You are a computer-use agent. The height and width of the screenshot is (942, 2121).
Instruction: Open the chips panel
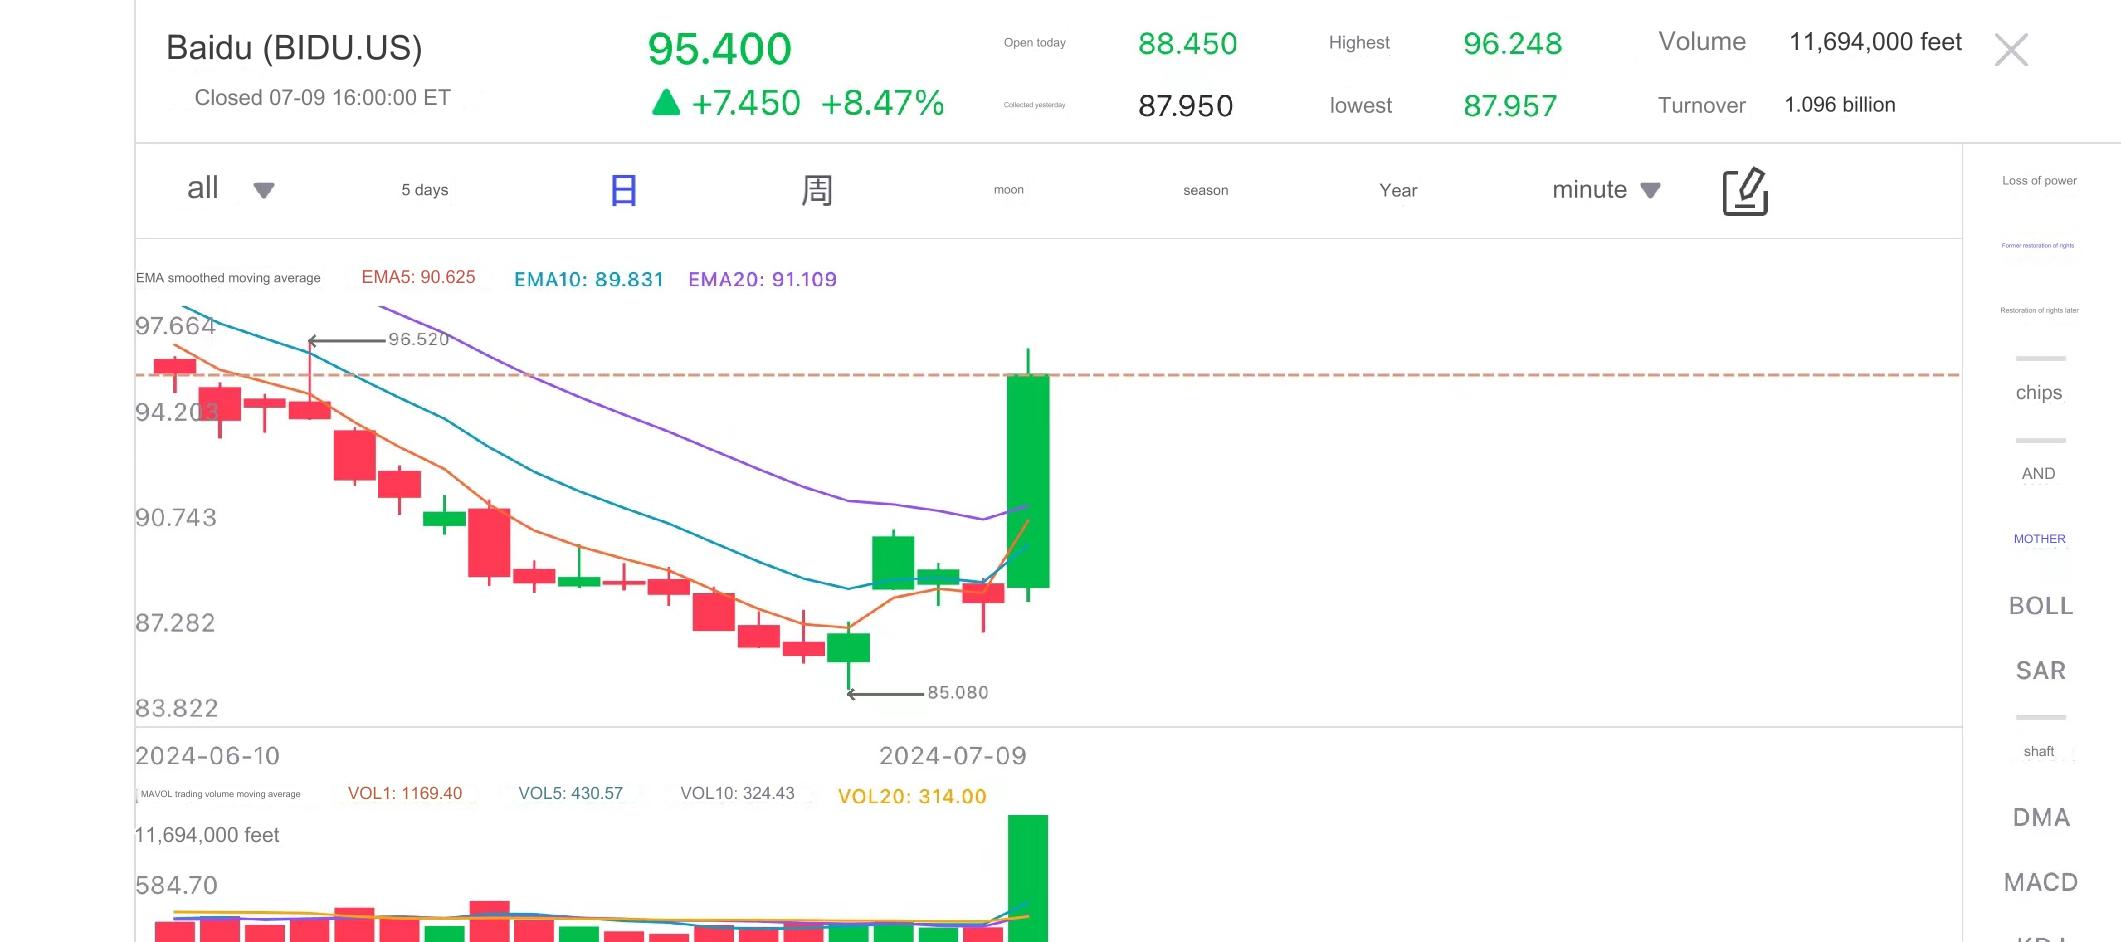2038,392
